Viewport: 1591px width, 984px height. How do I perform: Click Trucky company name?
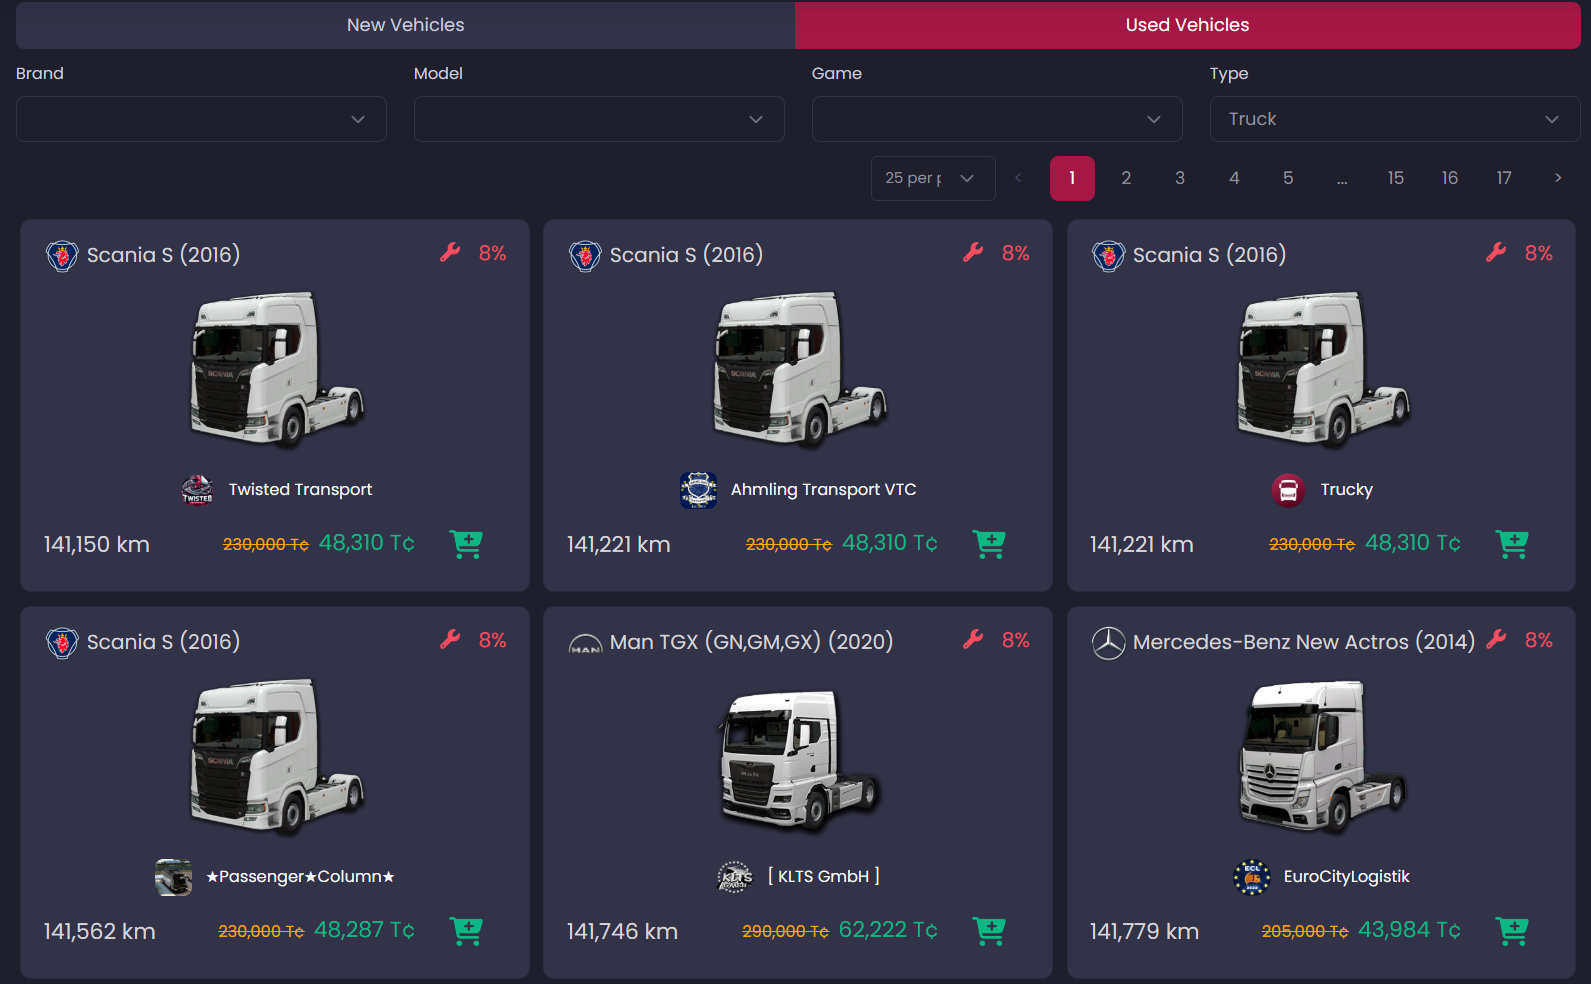(x=1346, y=490)
